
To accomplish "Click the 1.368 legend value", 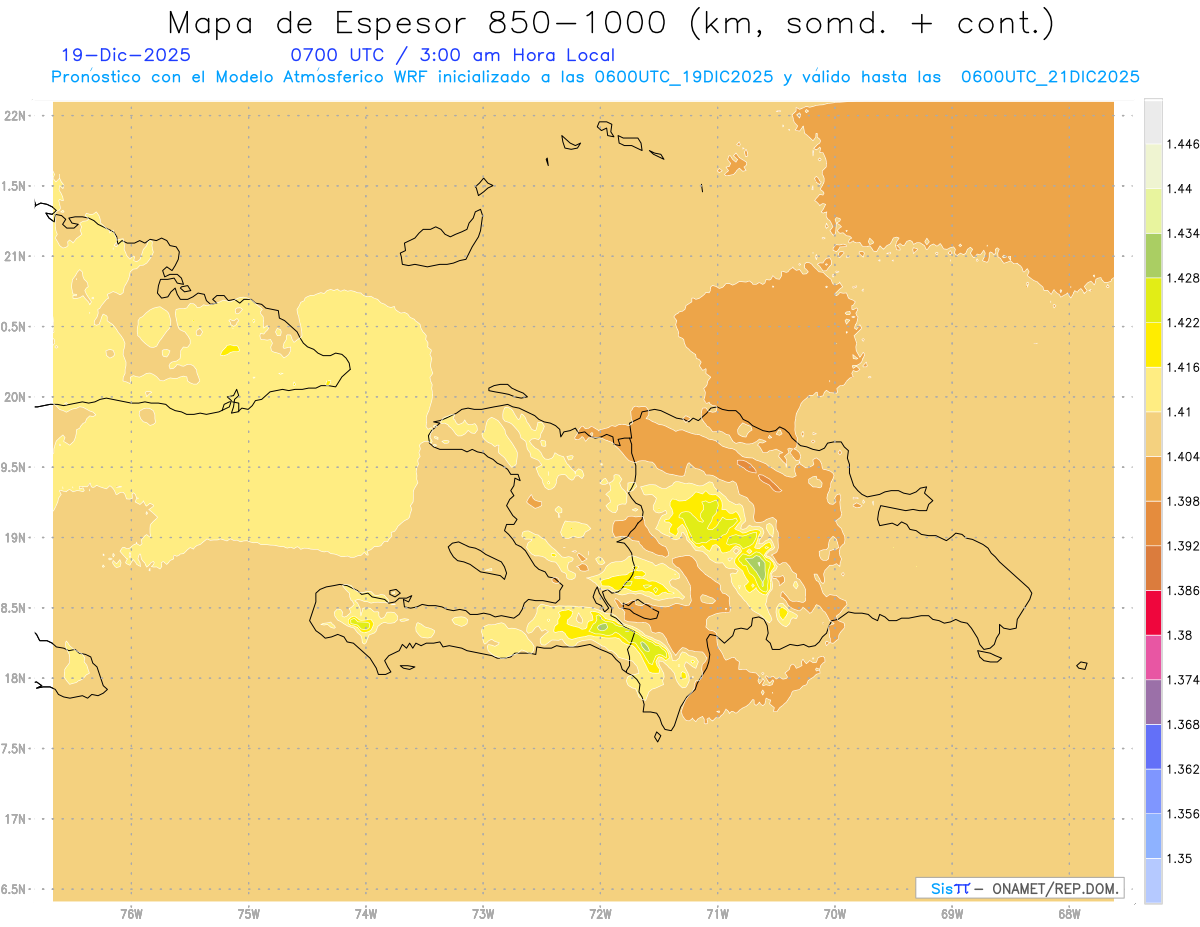I will point(1183,724).
